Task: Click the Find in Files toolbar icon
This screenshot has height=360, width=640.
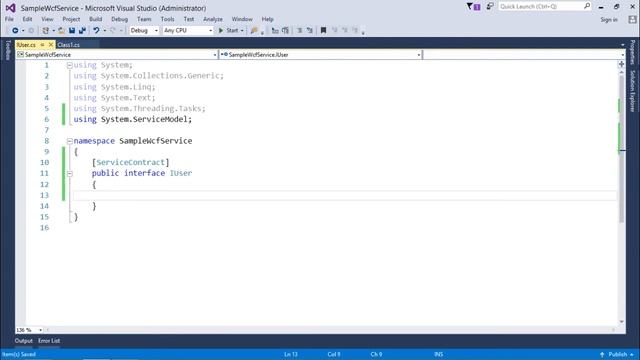Action: click(x=254, y=31)
